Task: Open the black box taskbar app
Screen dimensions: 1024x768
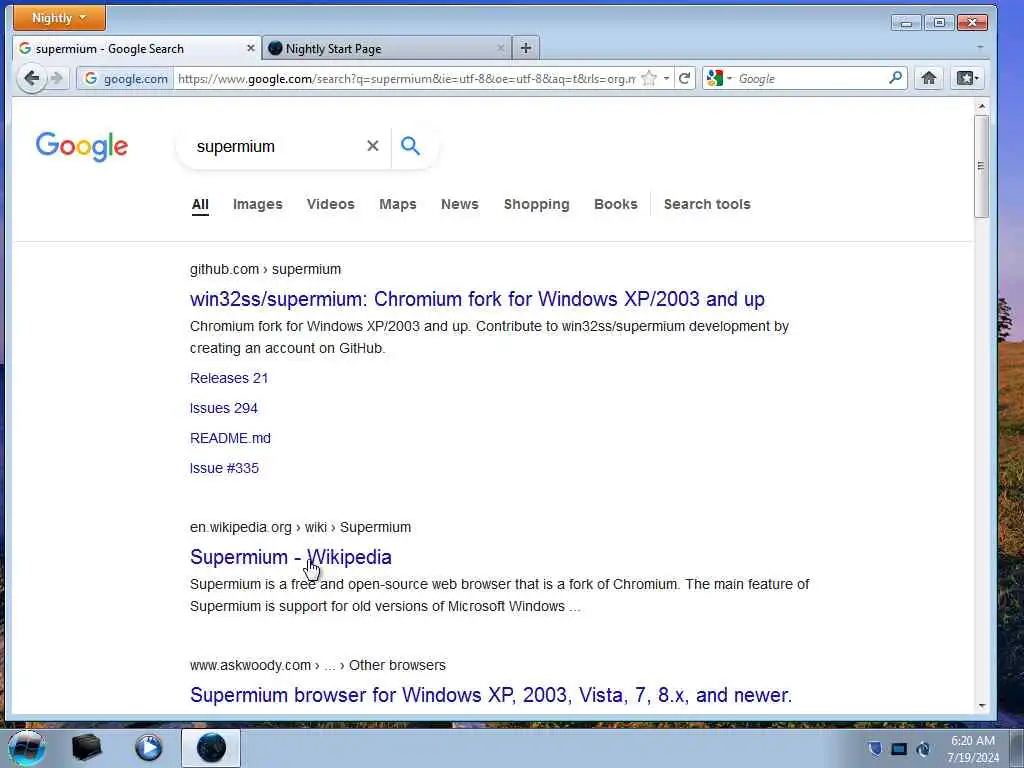Action: pos(86,748)
